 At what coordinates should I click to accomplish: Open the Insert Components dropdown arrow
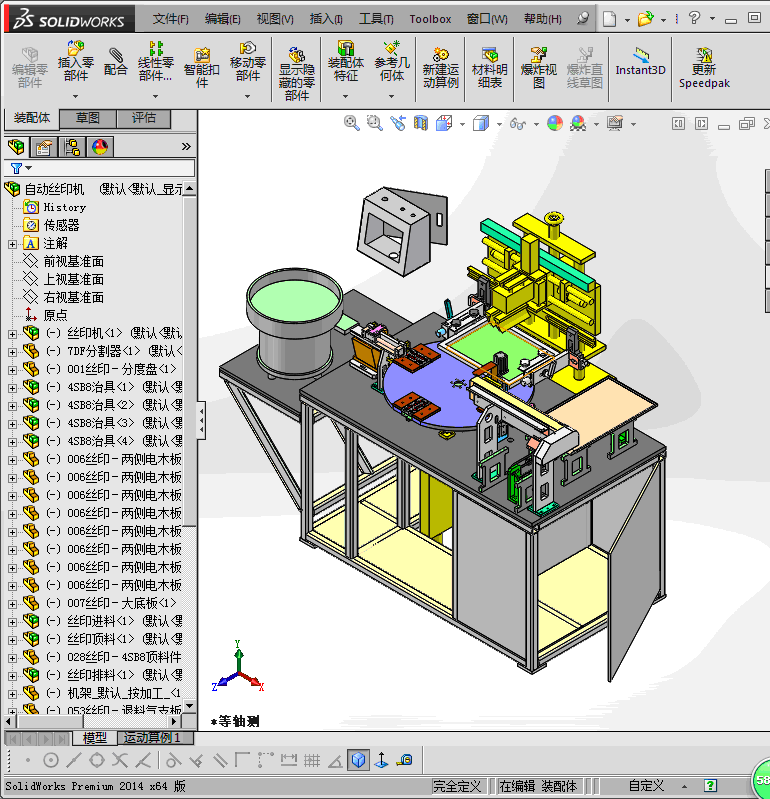[75, 96]
